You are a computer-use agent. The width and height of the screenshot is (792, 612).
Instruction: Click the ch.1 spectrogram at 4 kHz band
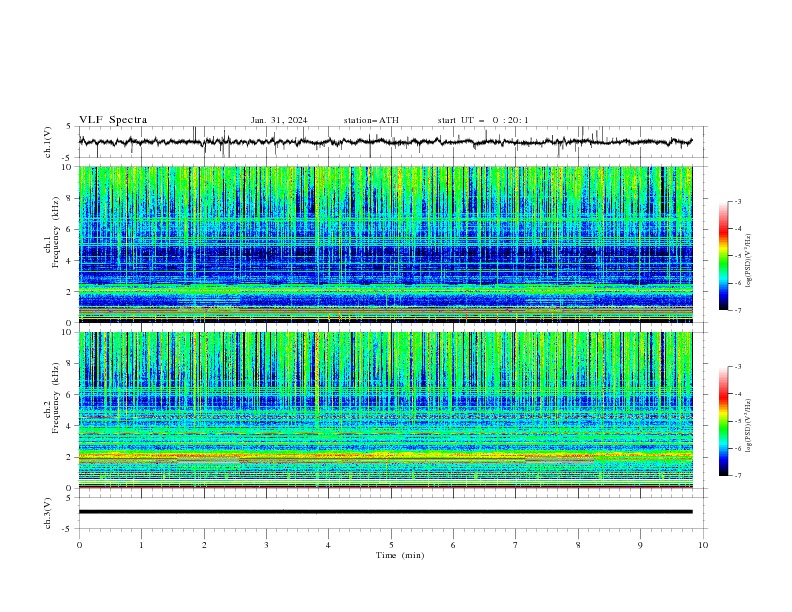point(385,260)
